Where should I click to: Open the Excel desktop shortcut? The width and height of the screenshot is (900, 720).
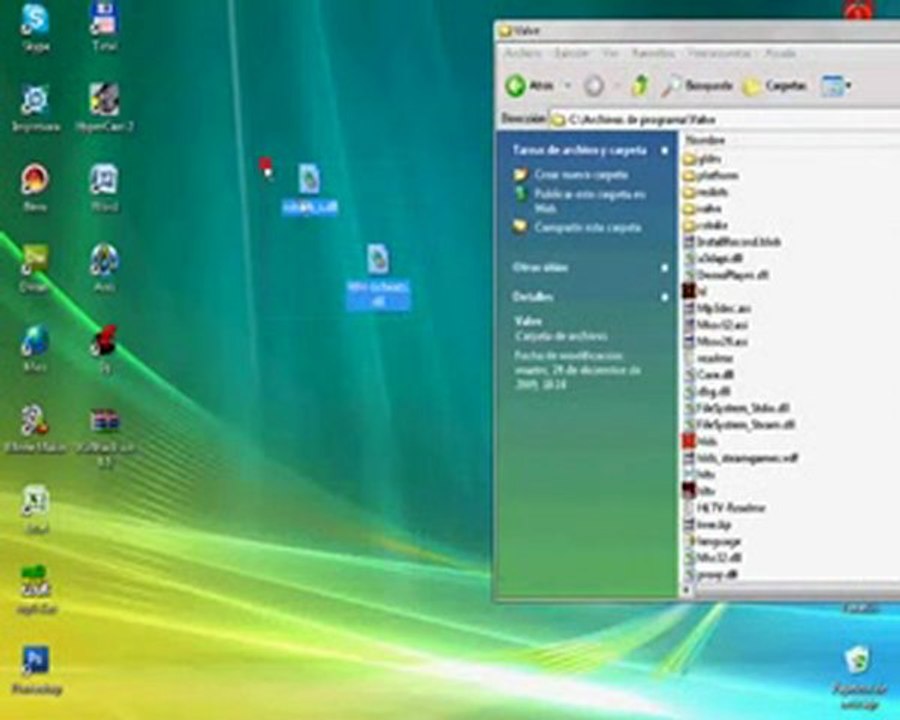point(36,510)
